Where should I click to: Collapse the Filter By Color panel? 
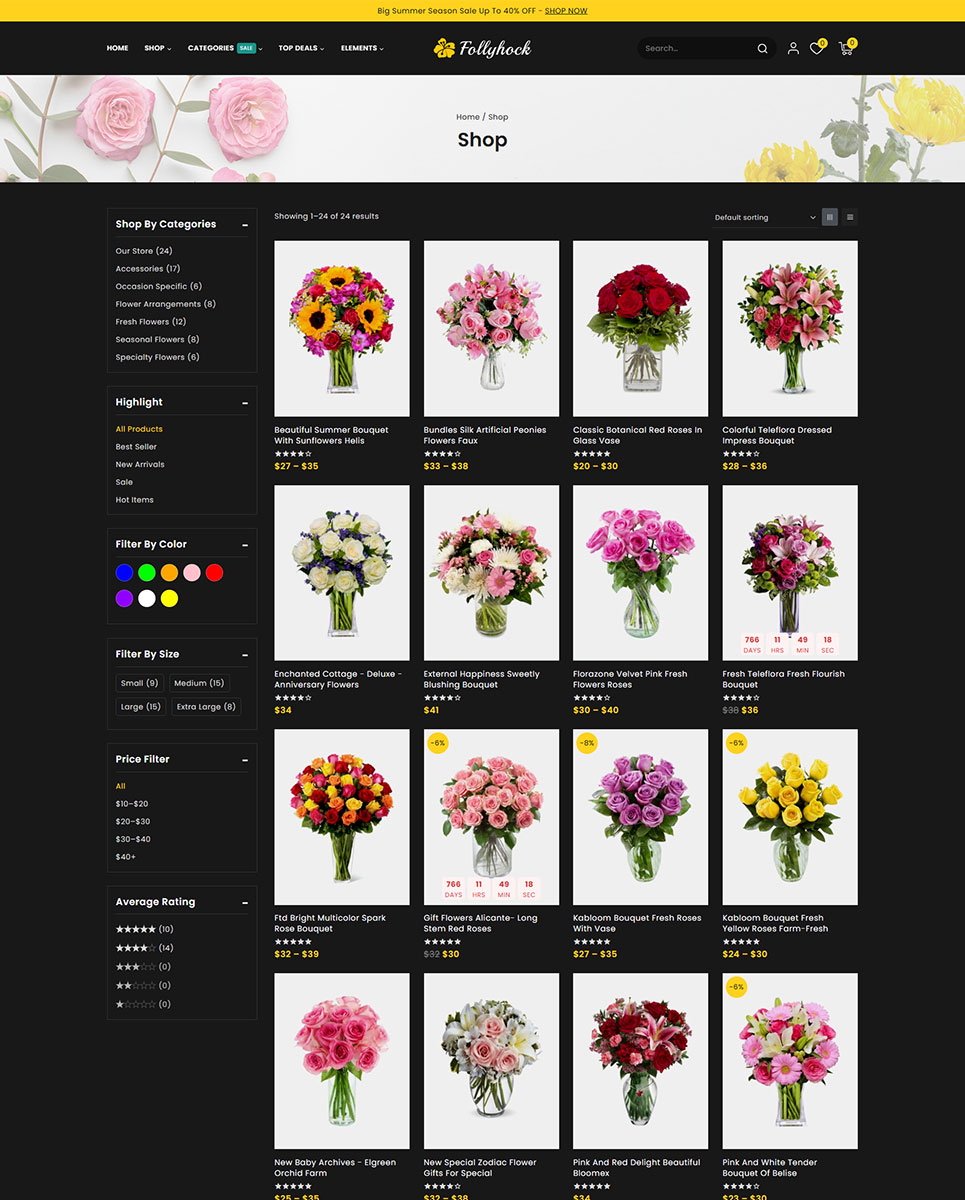tap(245, 545)
